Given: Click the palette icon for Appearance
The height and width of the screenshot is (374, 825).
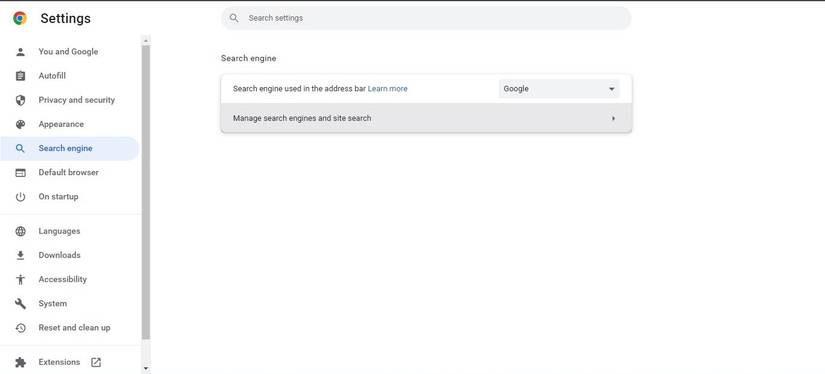Looking at the screenshot, I should click(x=21, y=124).
